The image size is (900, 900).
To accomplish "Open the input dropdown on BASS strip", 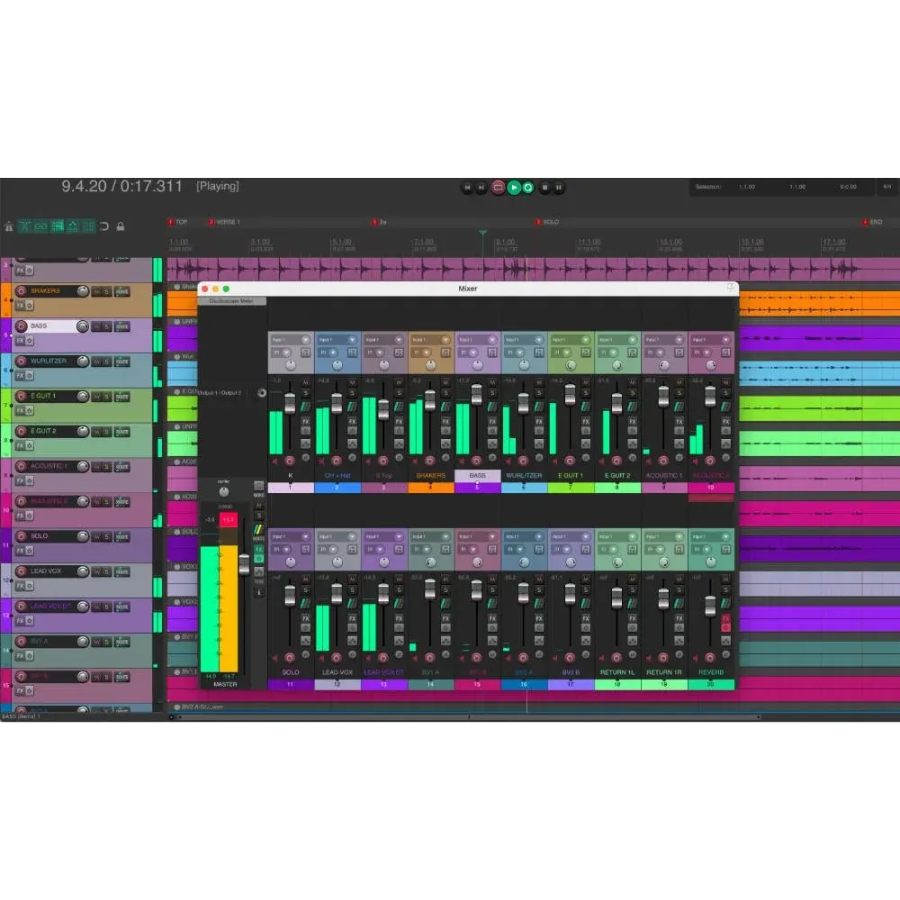I will tap(477, 340).
